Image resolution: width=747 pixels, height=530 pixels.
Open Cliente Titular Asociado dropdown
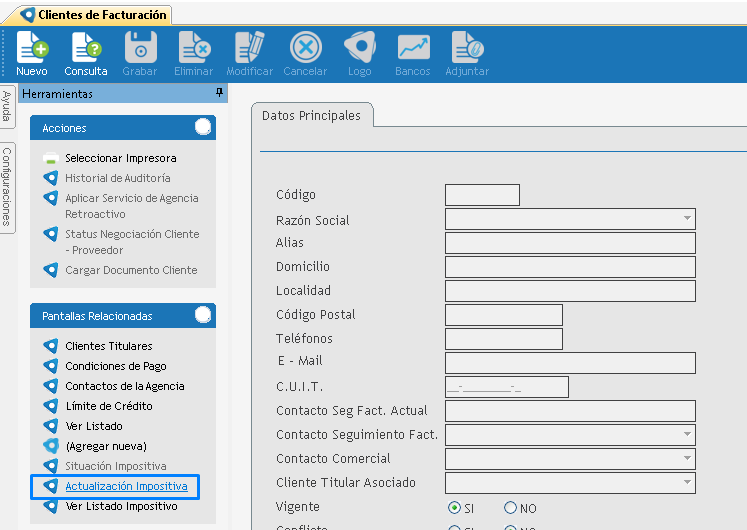[687, 483]
